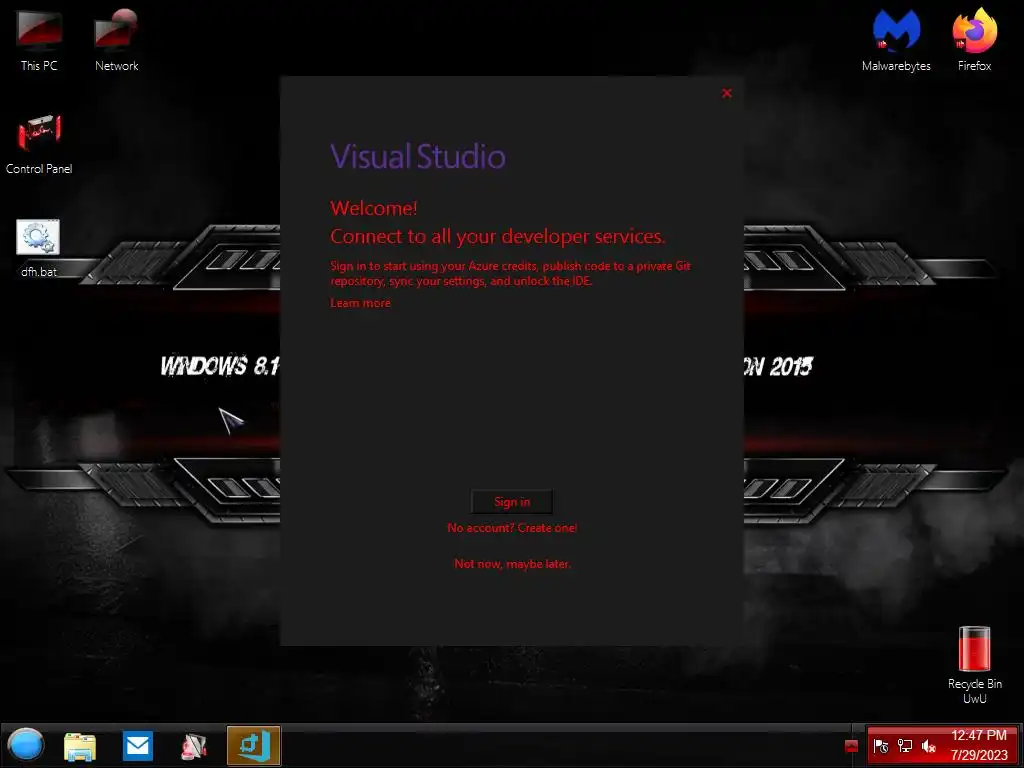Click the 'Welcome!' heading text
Image resolution: width=1024 pixels, height=768 pixels.
point(374,208)
